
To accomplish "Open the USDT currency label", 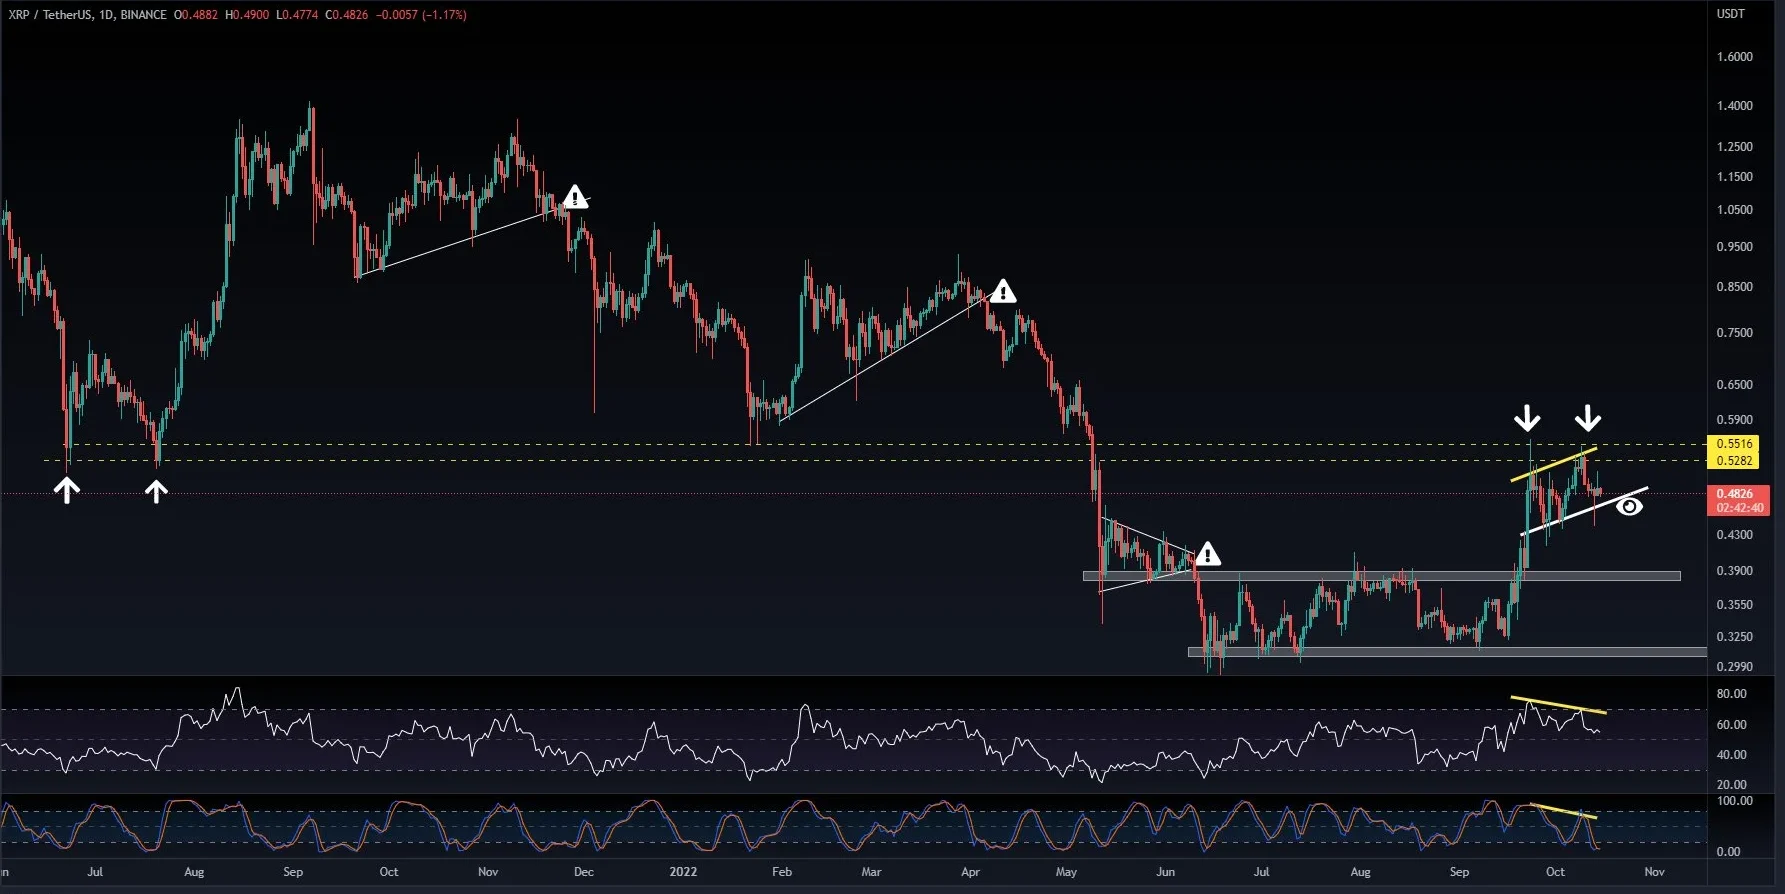I will coord(1731,14).
